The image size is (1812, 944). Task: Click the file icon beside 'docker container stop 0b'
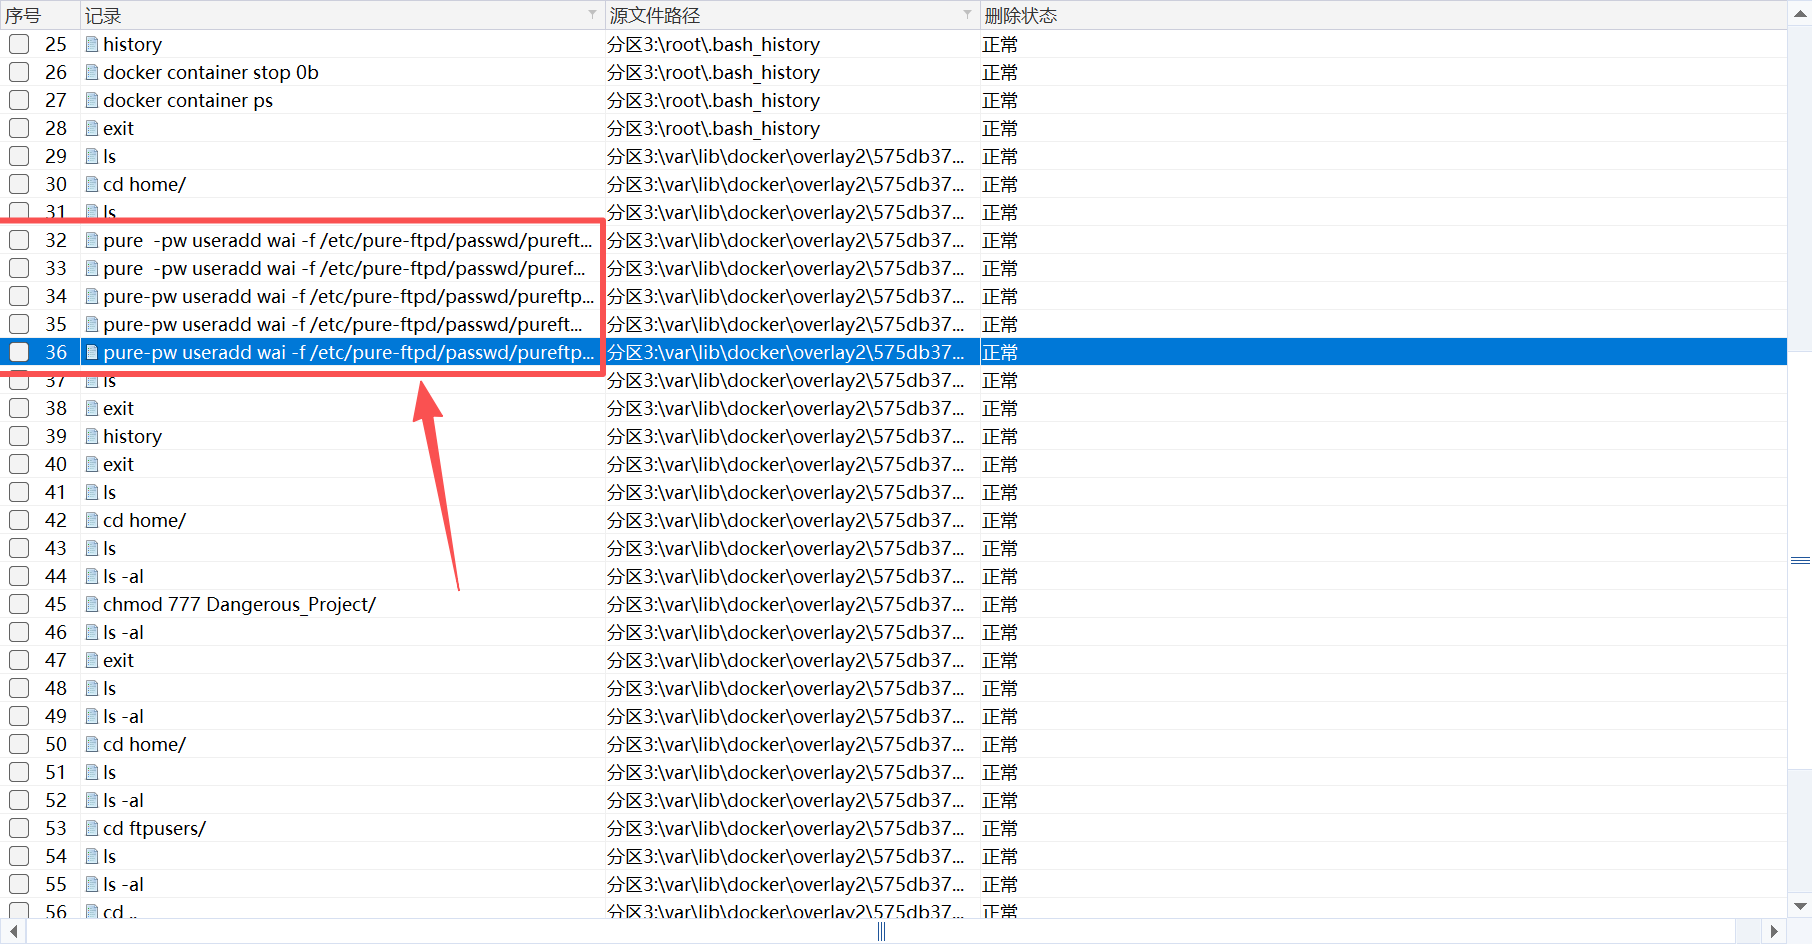92,73
